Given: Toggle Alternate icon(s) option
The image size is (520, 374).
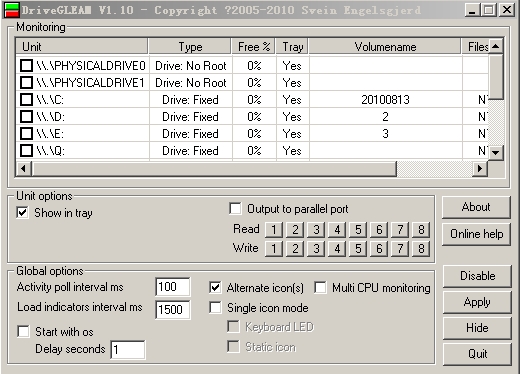Looking at the screenshot, I should (215, 287).
